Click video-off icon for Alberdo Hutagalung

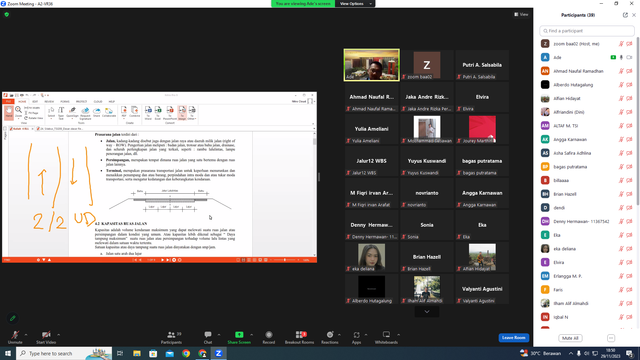coord(629,85)
